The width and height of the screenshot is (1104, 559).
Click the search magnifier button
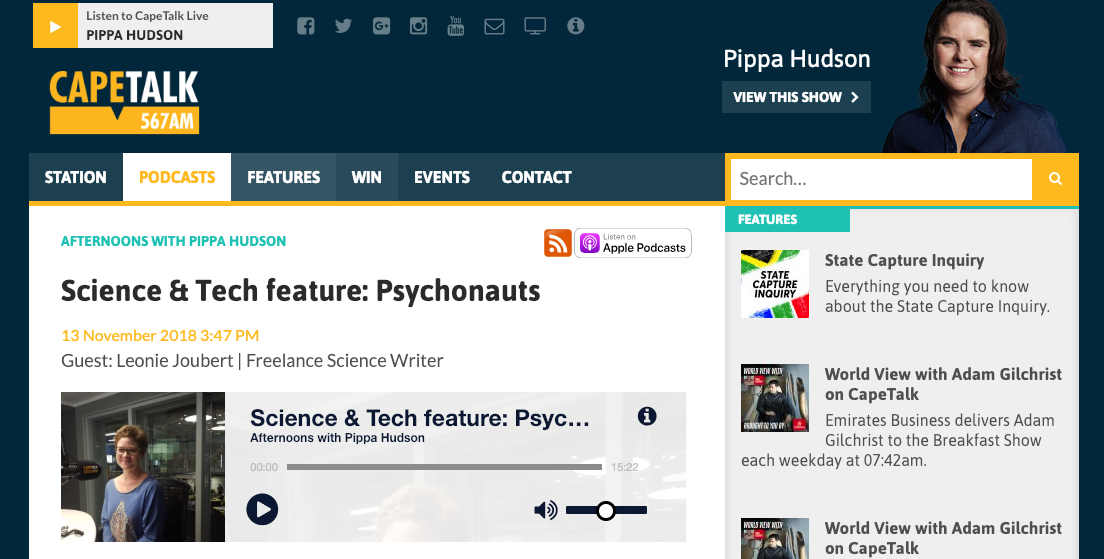pyautogui.click(x=1055, y=179)
